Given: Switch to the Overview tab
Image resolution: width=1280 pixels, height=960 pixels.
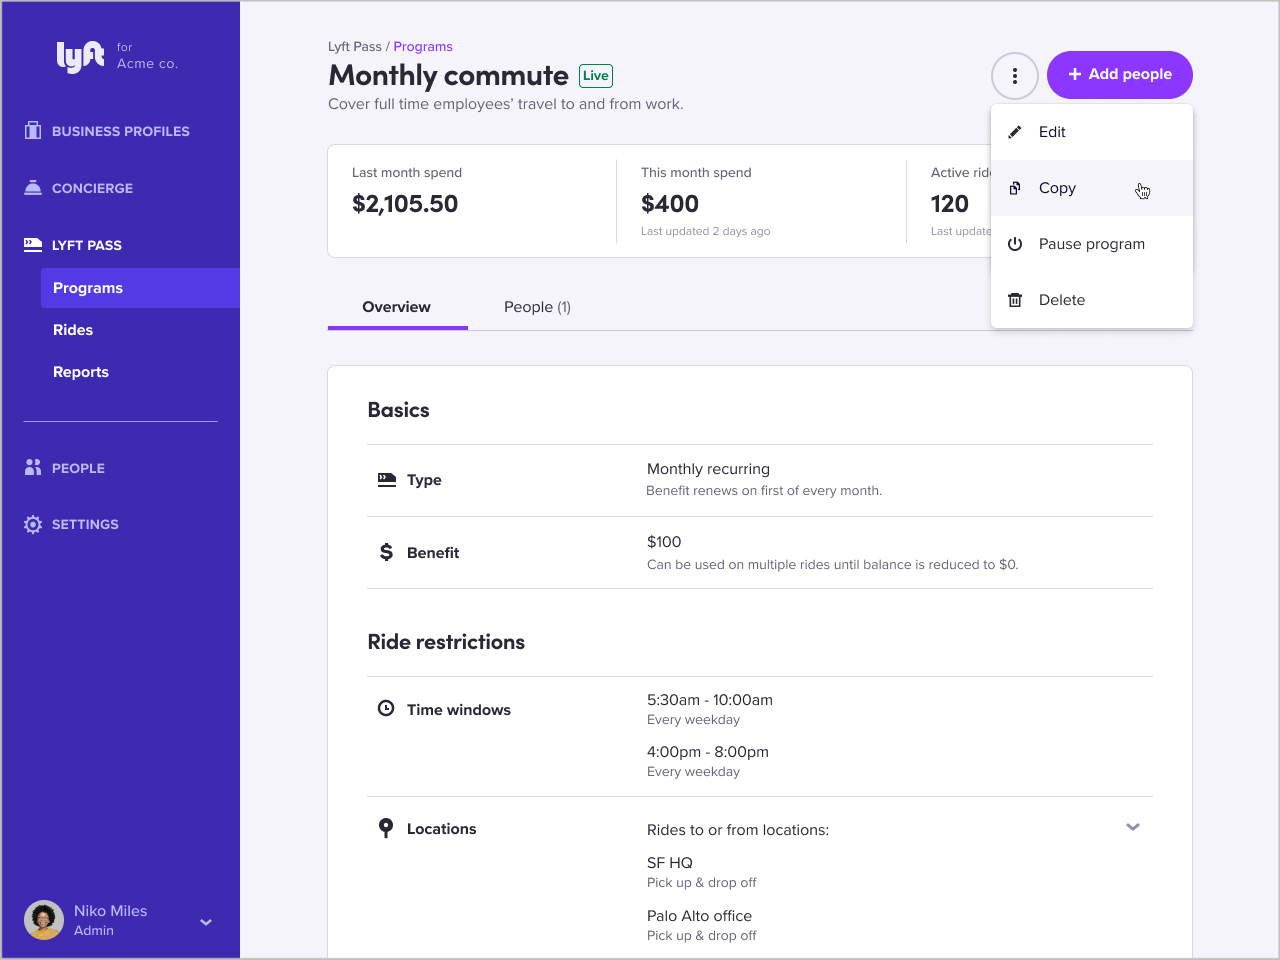Looking at the screenshot, I should (397, 307).
